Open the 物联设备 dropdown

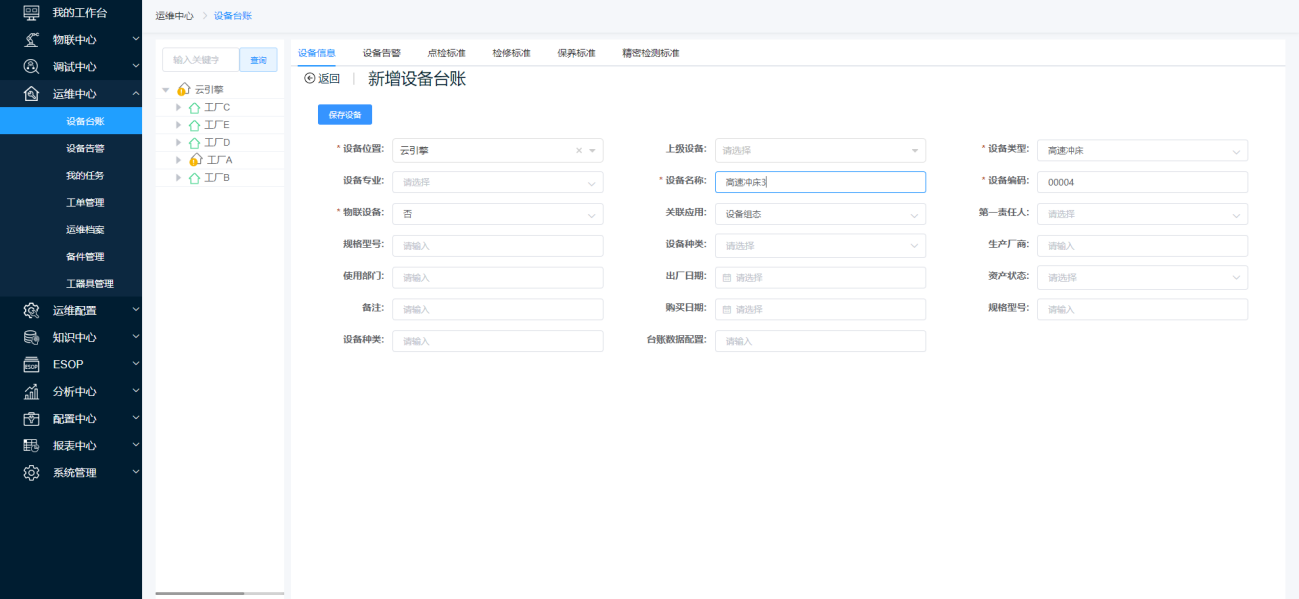[497, 214]
